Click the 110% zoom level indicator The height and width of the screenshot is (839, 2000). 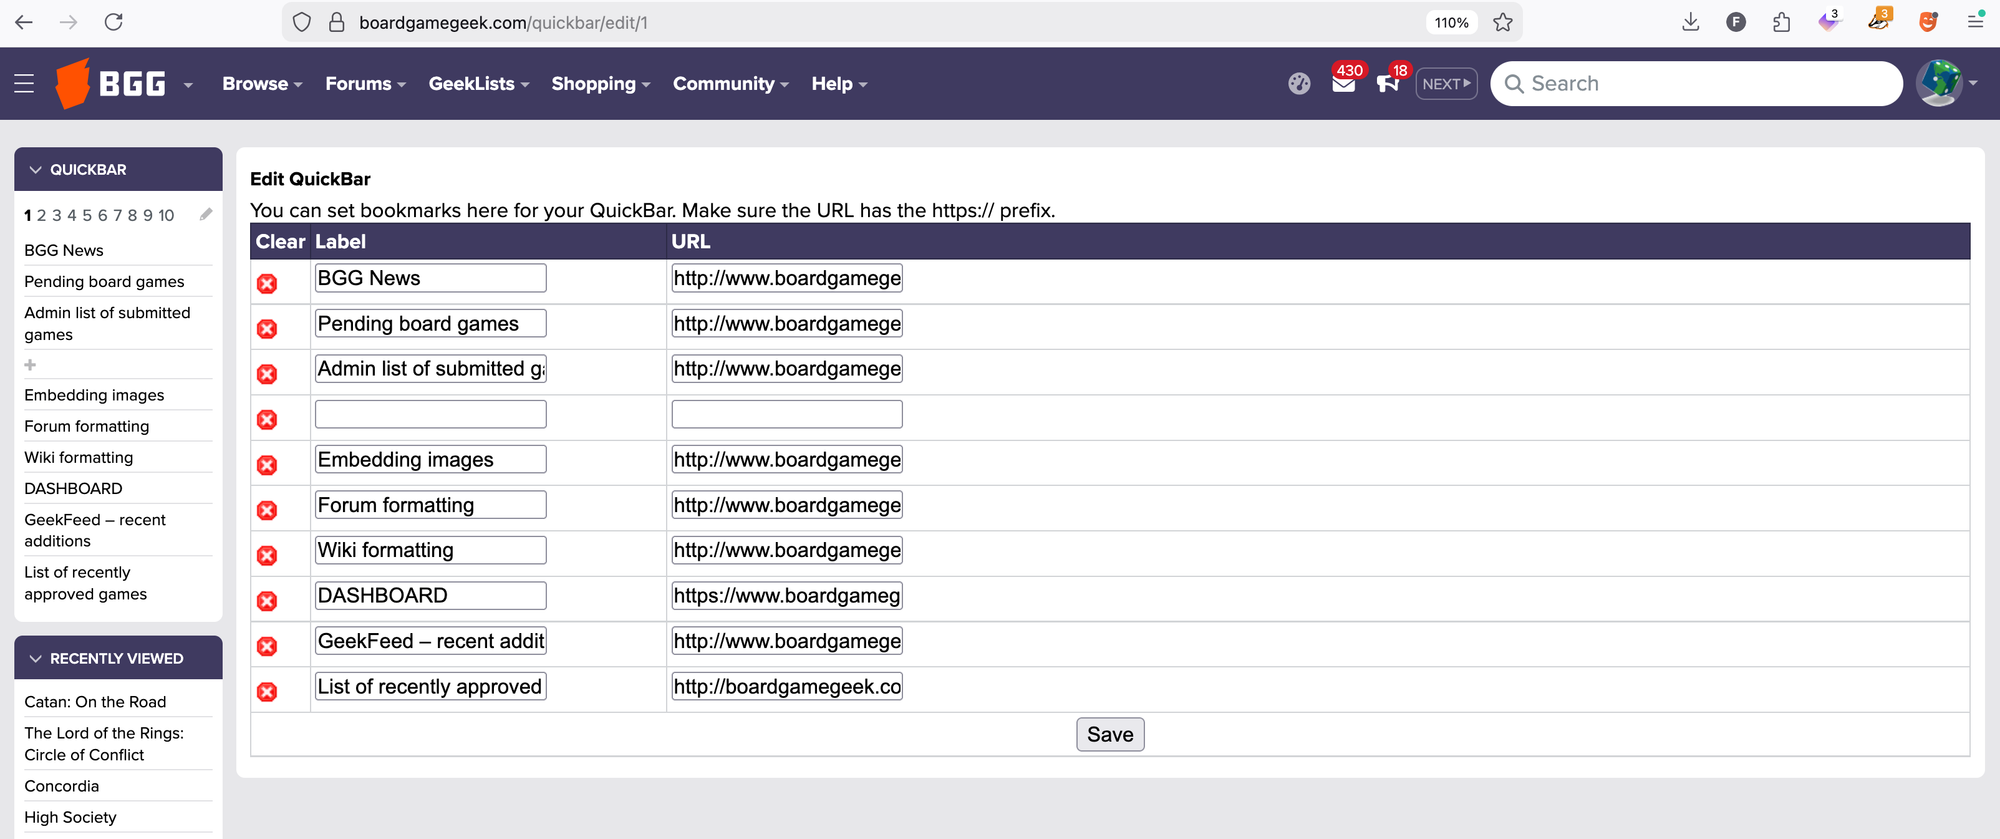(x=1452, y=22)
